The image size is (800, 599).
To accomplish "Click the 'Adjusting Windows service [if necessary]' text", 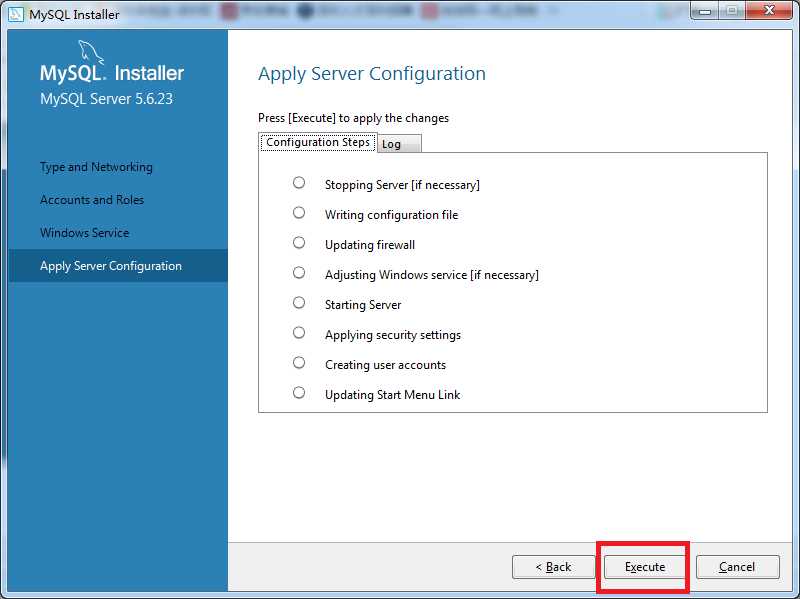I will (432, 275).
